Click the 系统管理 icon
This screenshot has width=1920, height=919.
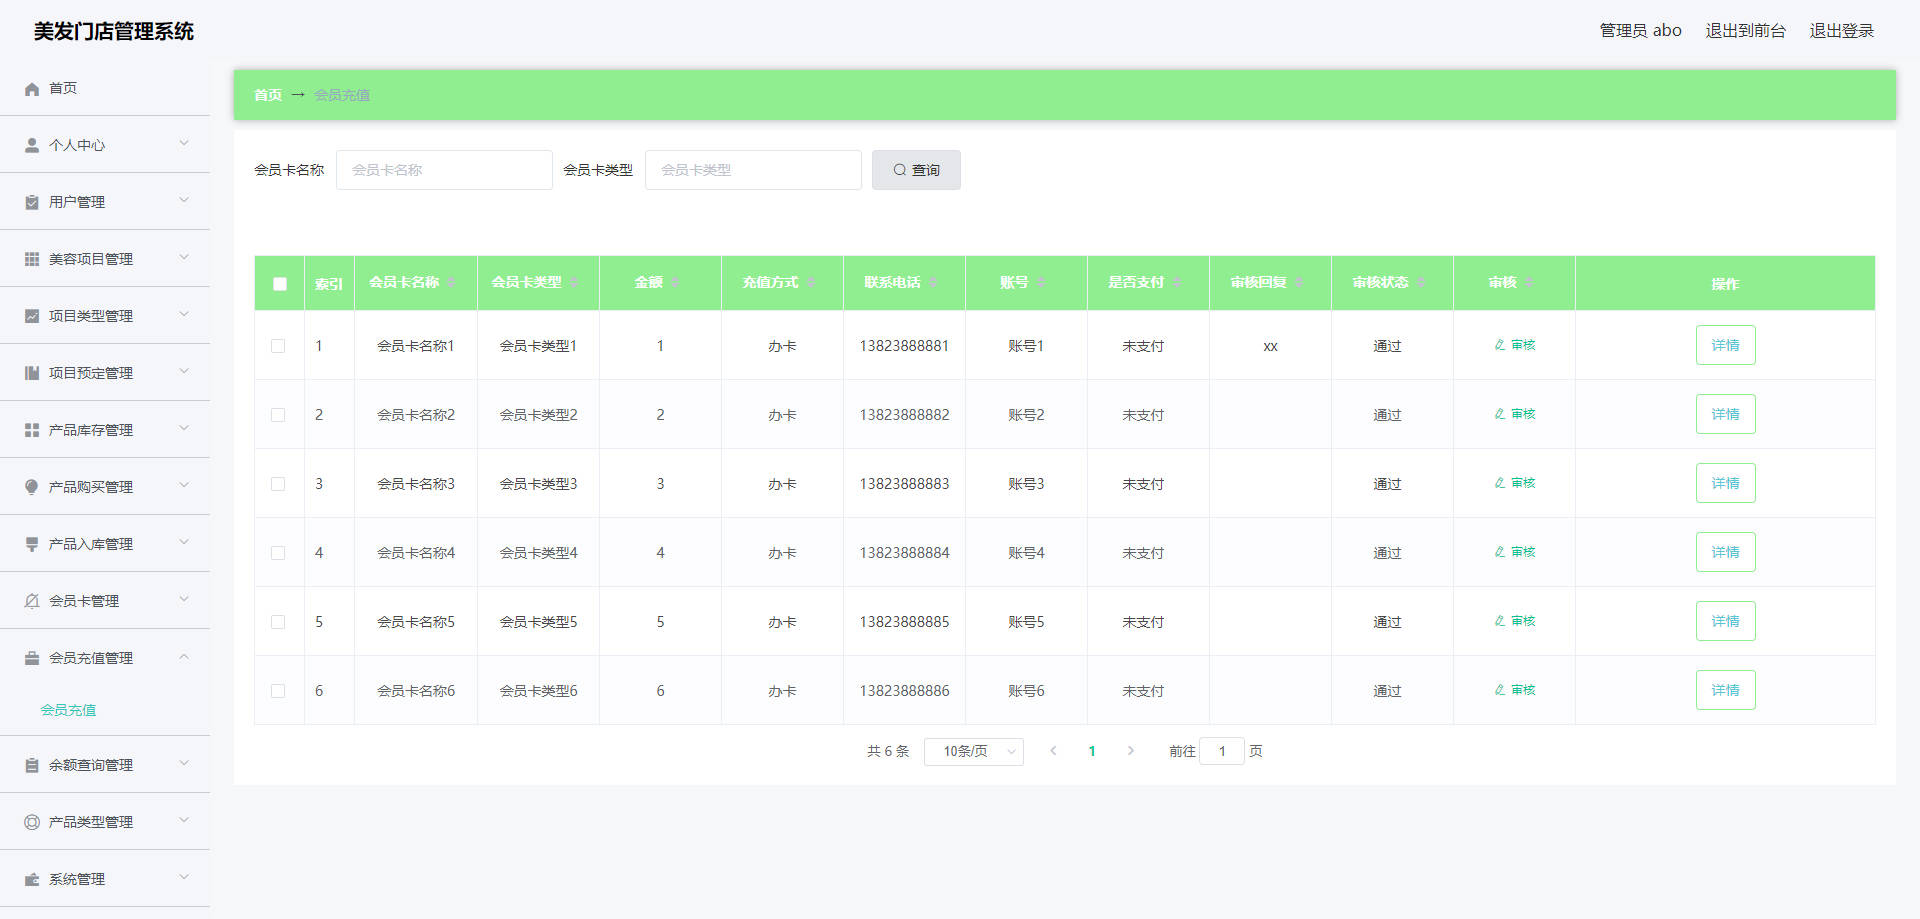32,879
